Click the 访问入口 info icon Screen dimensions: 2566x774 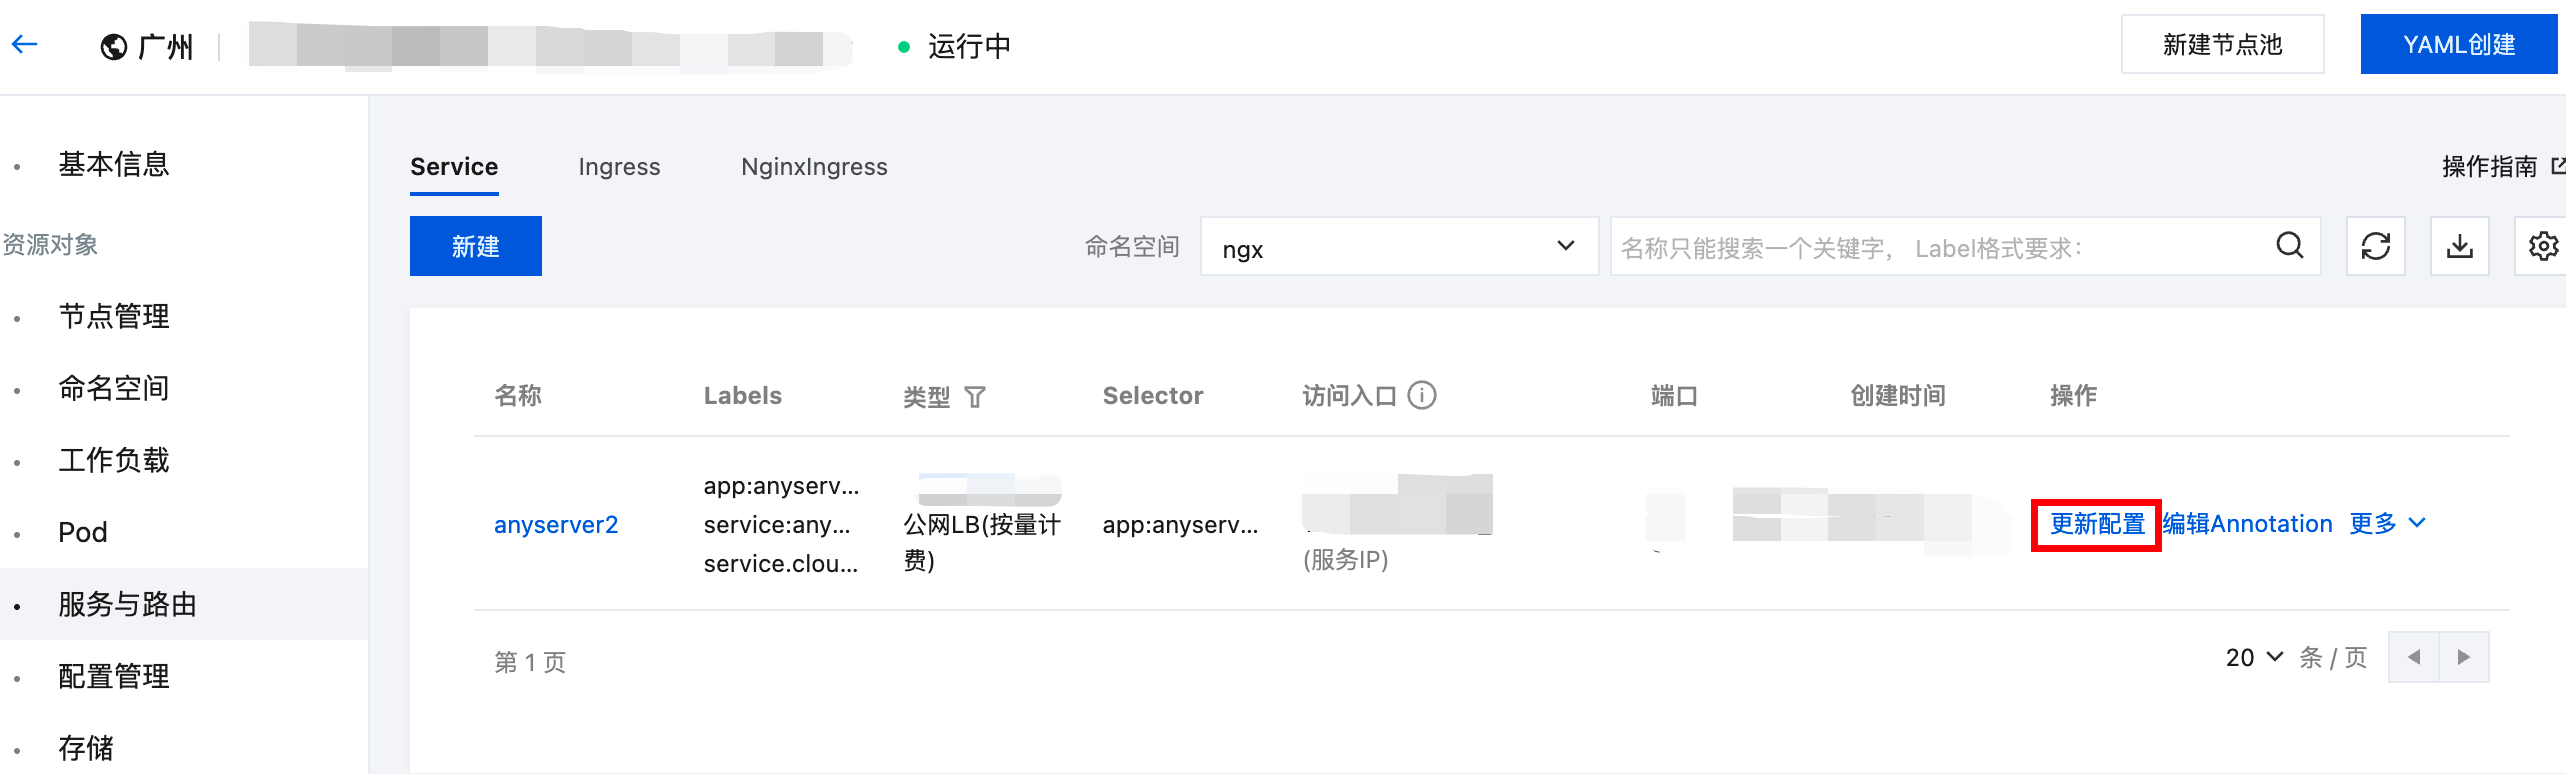pyautogui.click(x=1421, y=395)
